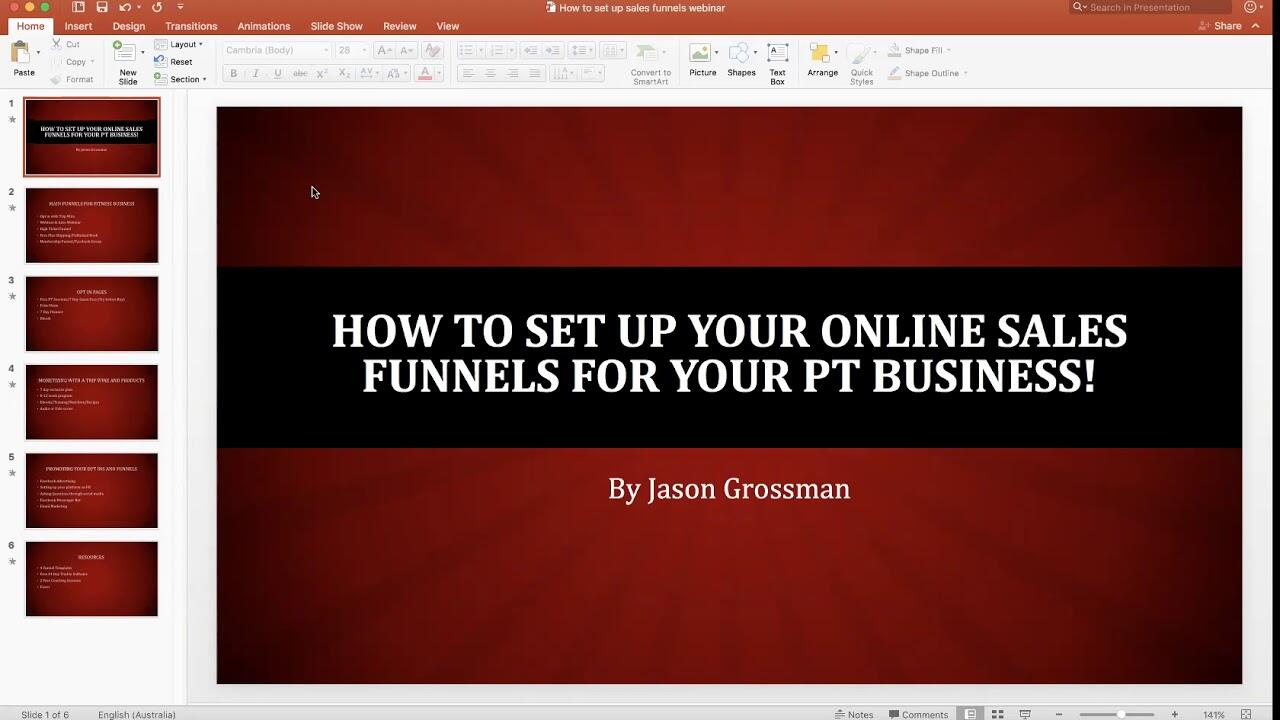
Task: Click Reset in the slides group
Action: (x=180, y=62)
